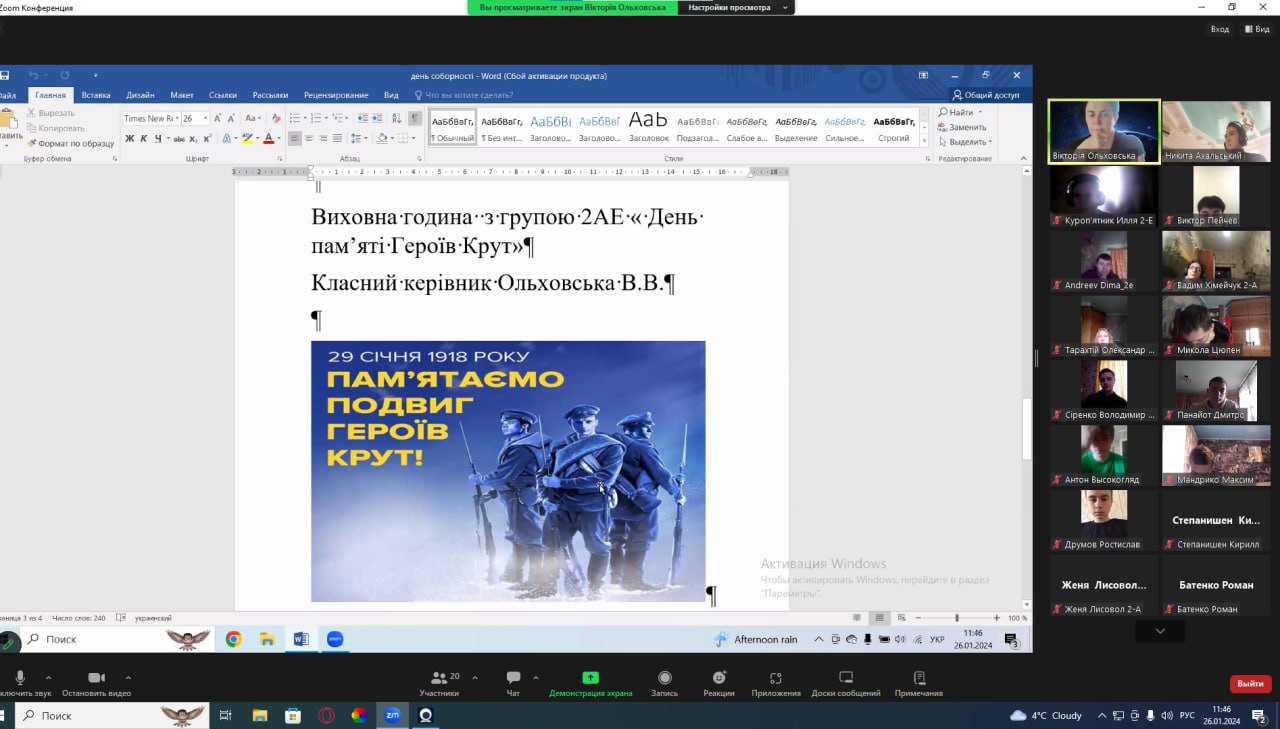
Task: Open the font color dropdown arrow
Action: [x=279, y=138]
